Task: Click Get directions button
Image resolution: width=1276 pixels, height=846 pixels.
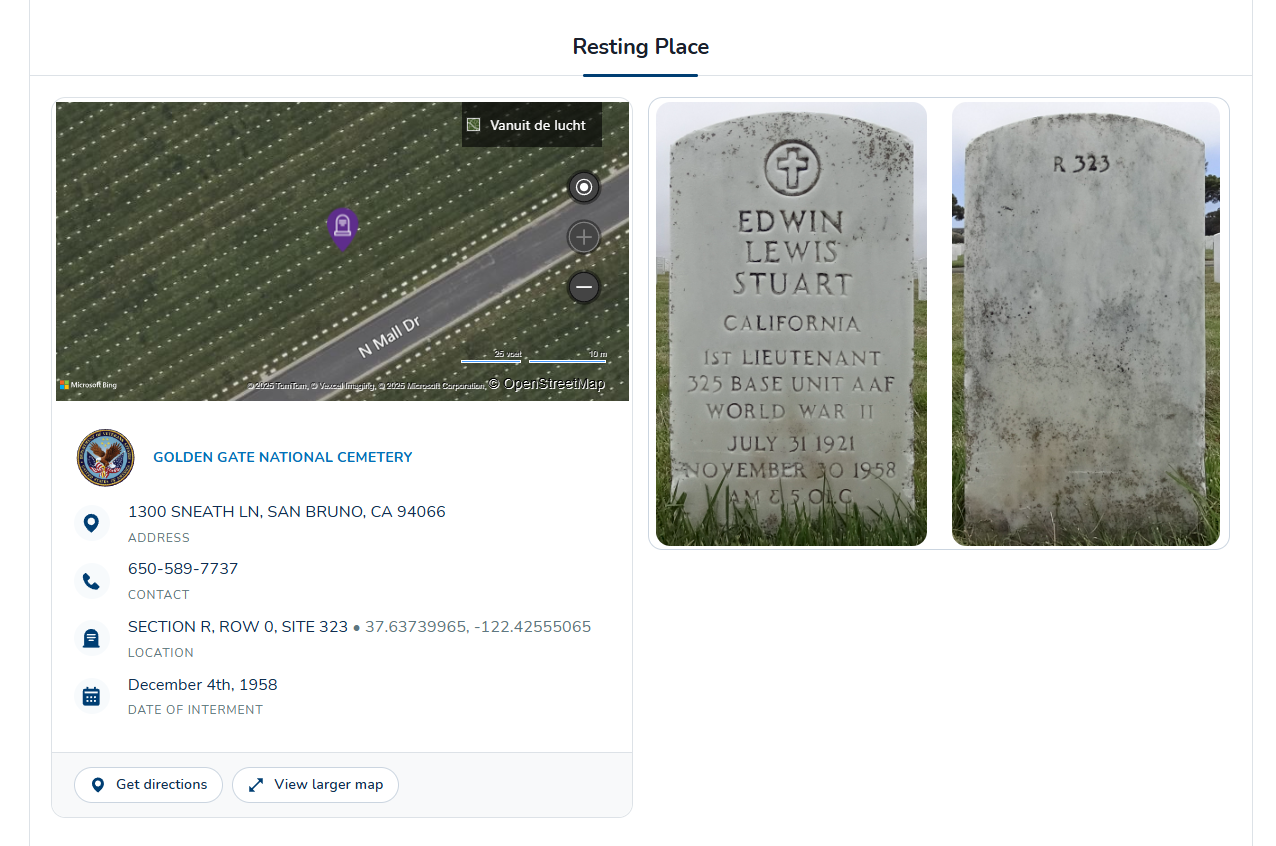Action: tap(148, 785)
